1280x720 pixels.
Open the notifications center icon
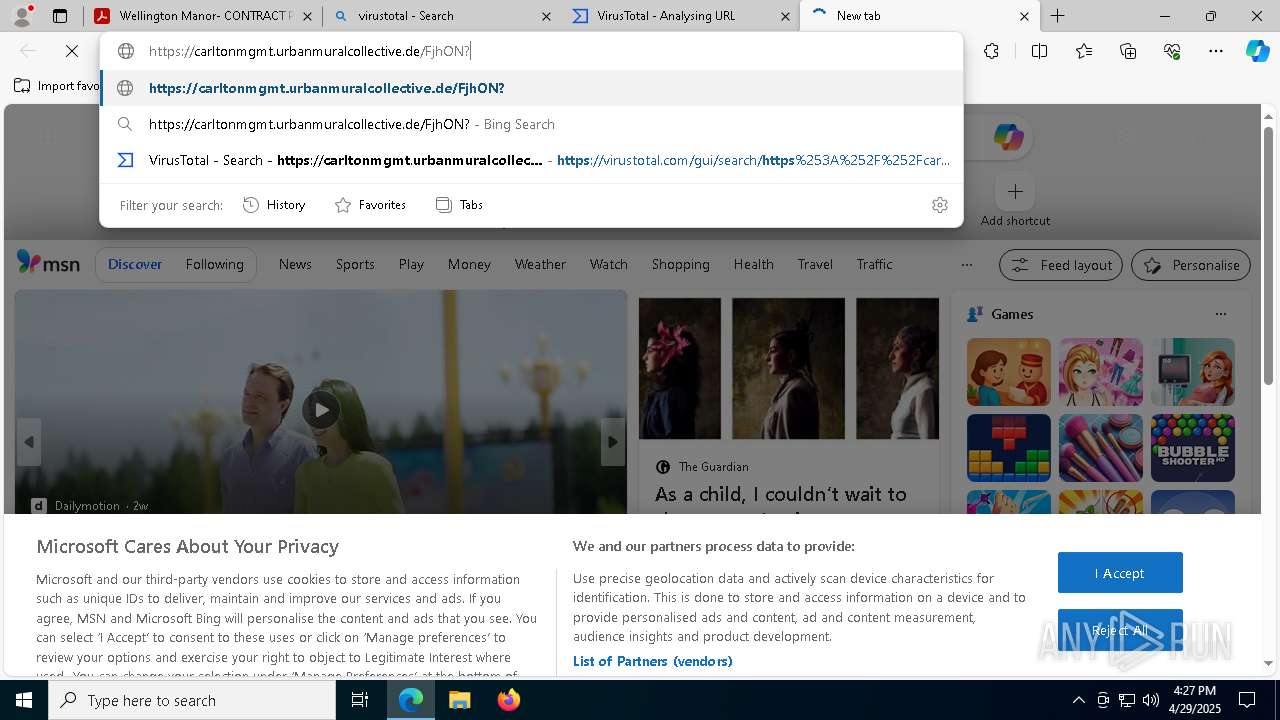[x=1247, y=700]
